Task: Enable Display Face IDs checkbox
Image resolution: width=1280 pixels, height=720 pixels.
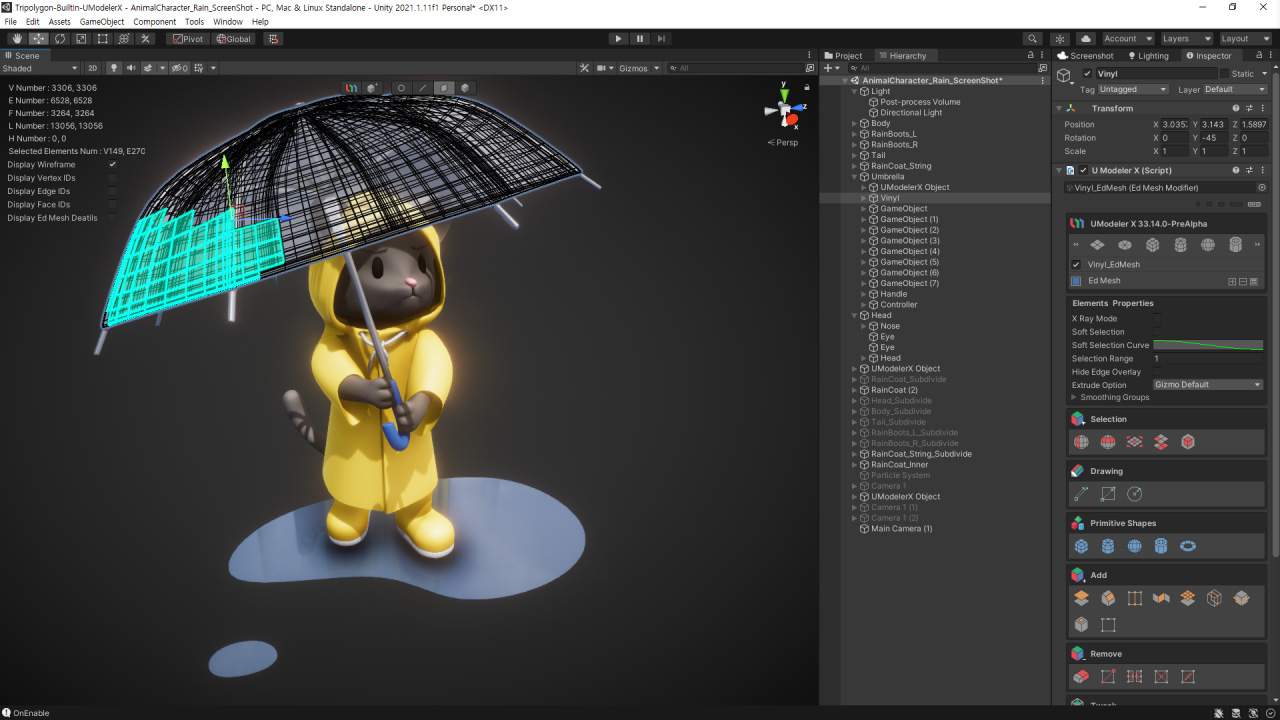Action: pos(112,204)
